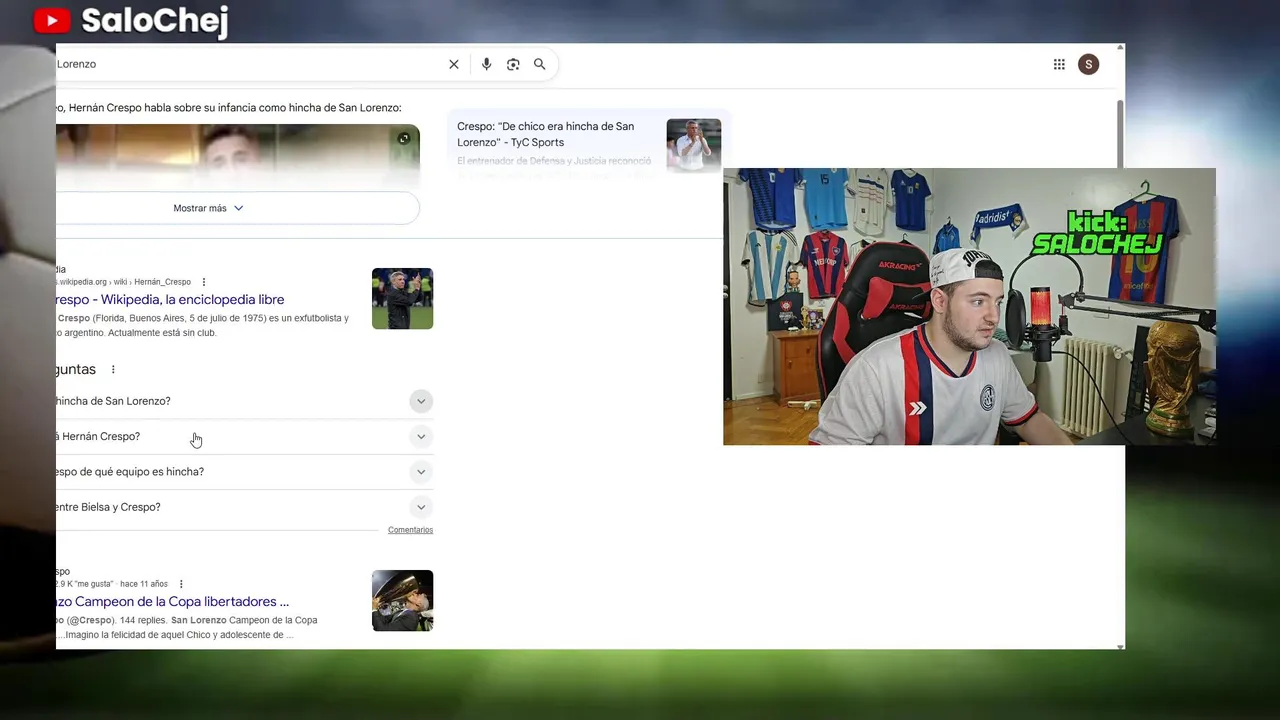1280x720 pixels.
Task: Expand the 'entre Bielsa y Crespo?' question
Action: click(244, 507)
